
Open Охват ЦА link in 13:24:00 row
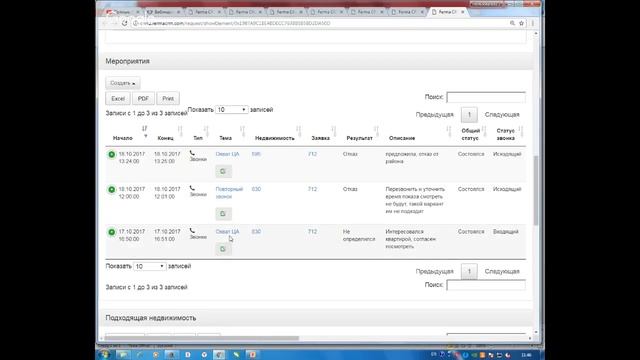227,154
